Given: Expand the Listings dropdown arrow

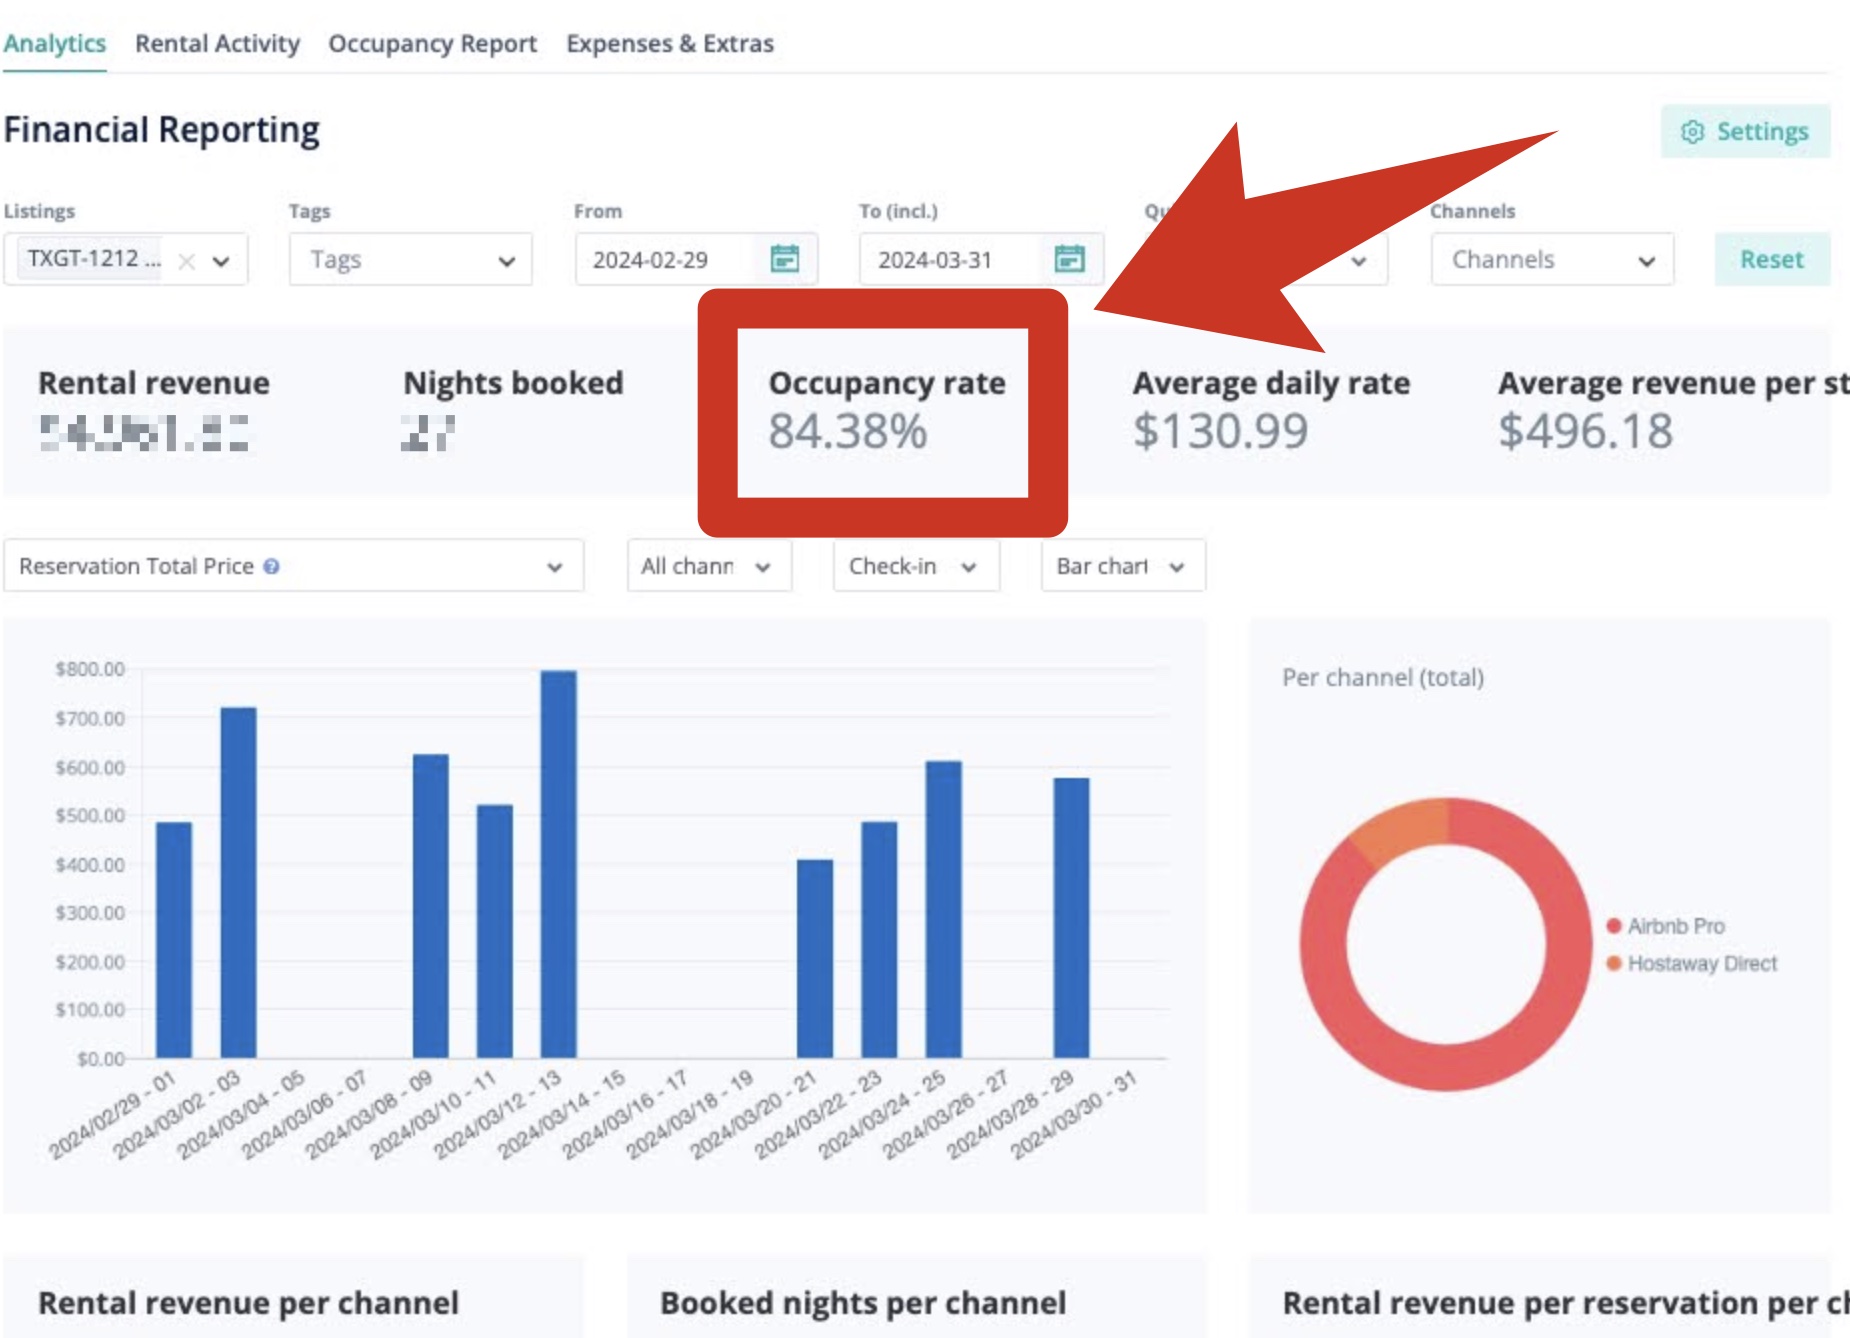Looking at the screenshot, I should 221,261.
